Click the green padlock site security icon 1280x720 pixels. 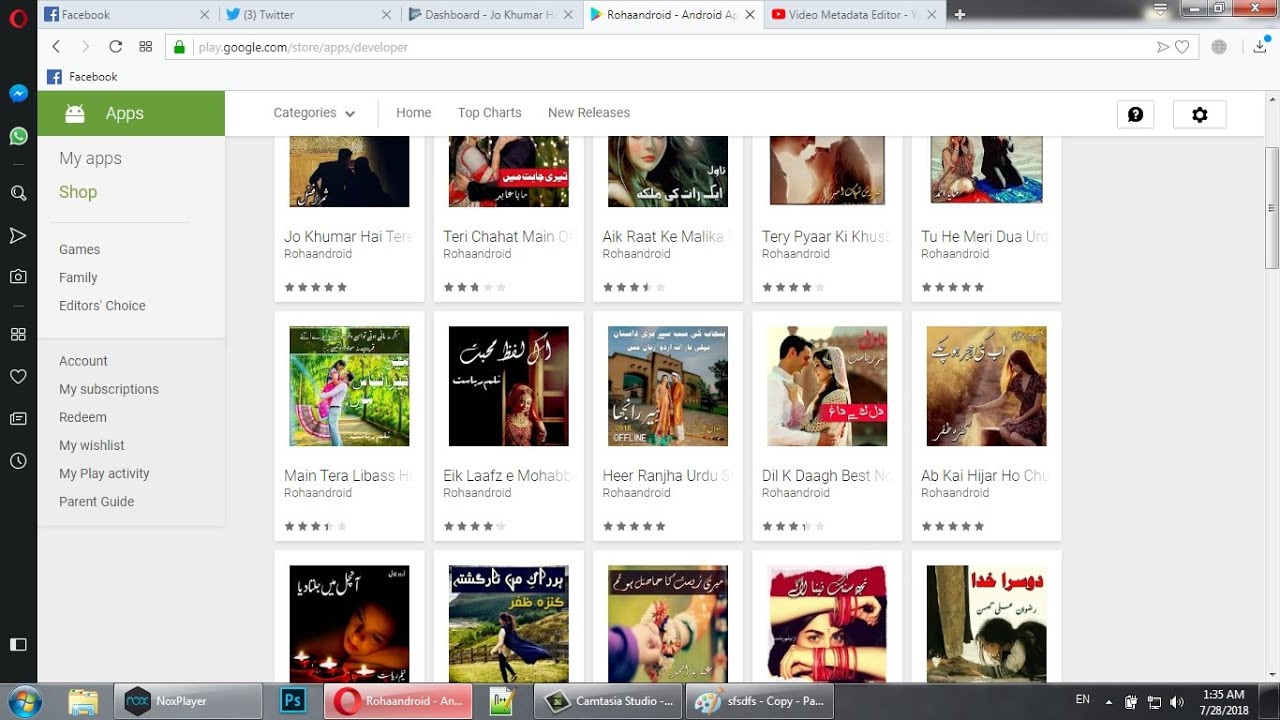click(x=180, y=47)
